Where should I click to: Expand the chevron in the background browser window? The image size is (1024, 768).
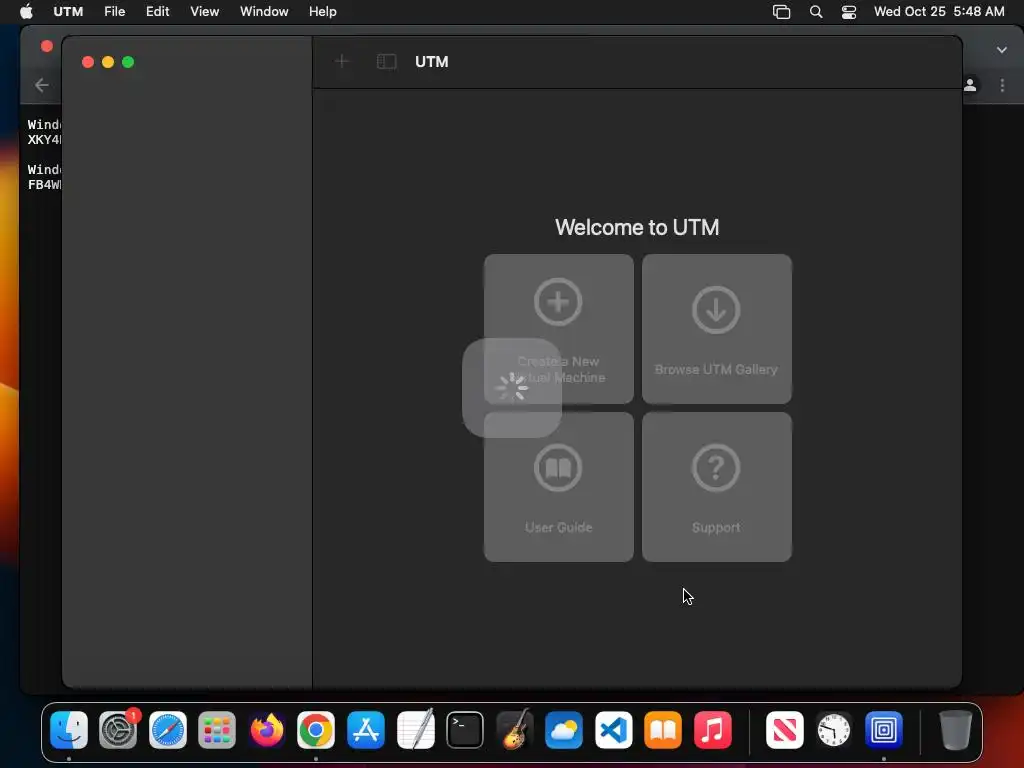tap(1002, 50)
